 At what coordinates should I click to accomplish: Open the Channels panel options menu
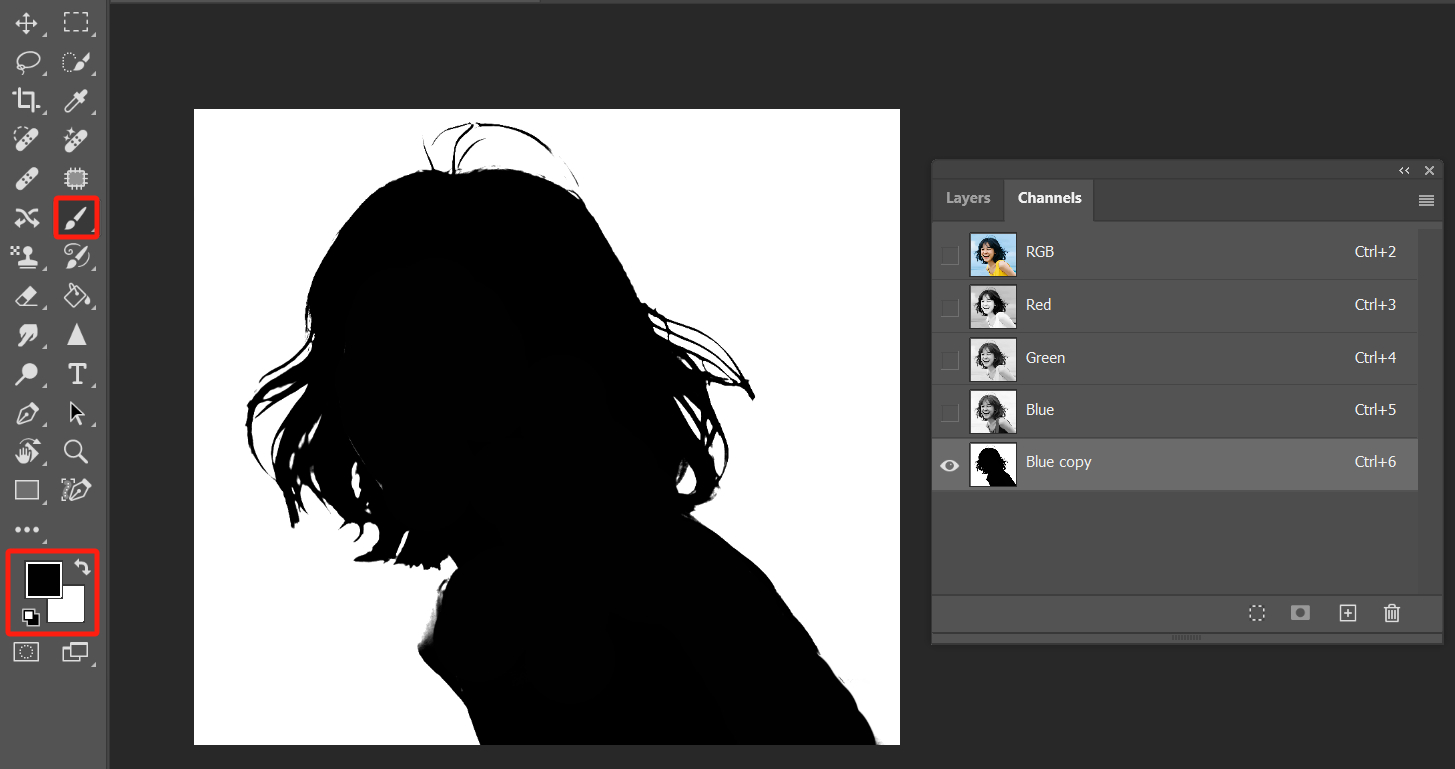1426,201
